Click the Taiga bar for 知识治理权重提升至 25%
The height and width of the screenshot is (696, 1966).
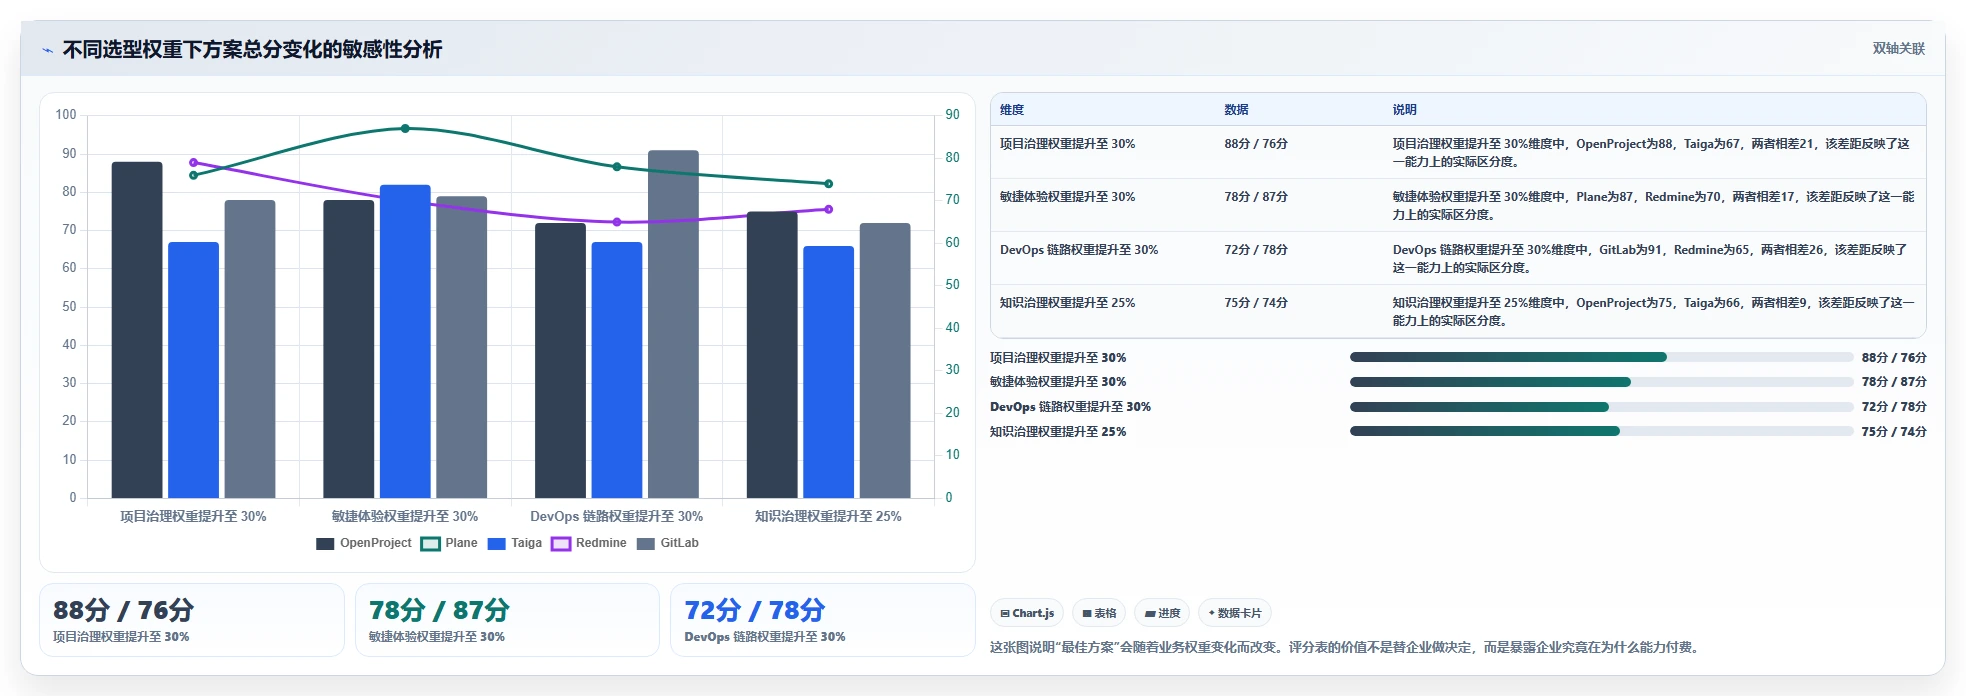(829, 372)
